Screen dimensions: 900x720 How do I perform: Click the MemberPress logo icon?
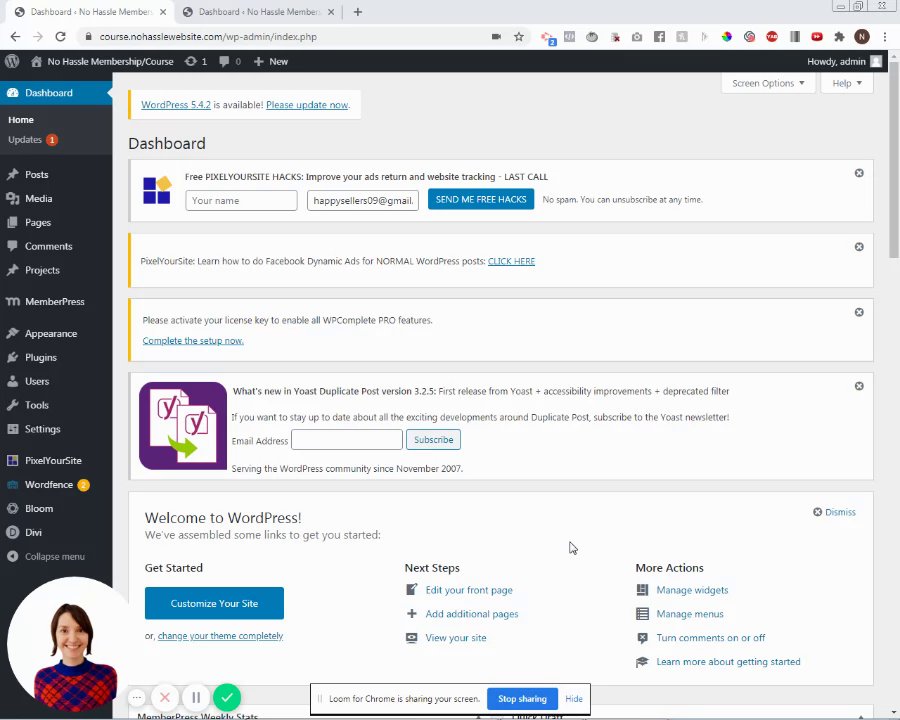pyautogui.click(x=13, y=301)
